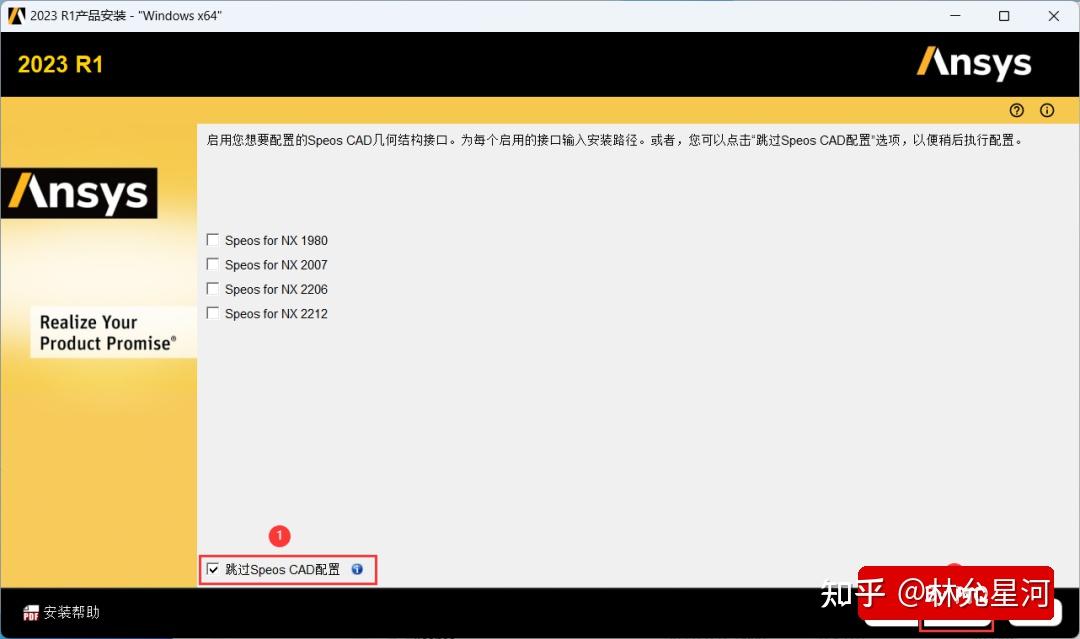The width and height of the screenshot is (1080, 639).
Task: Click the red numbered marker above the checkbox
Action: tap(279, 536)
